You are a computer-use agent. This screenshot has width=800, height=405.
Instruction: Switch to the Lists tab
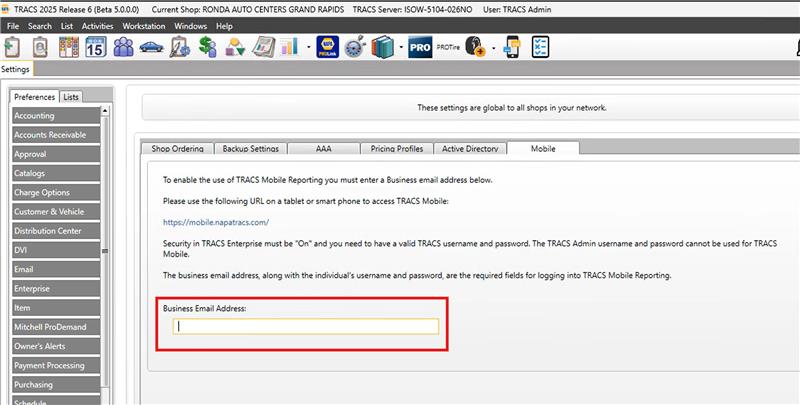pos(71,97)
